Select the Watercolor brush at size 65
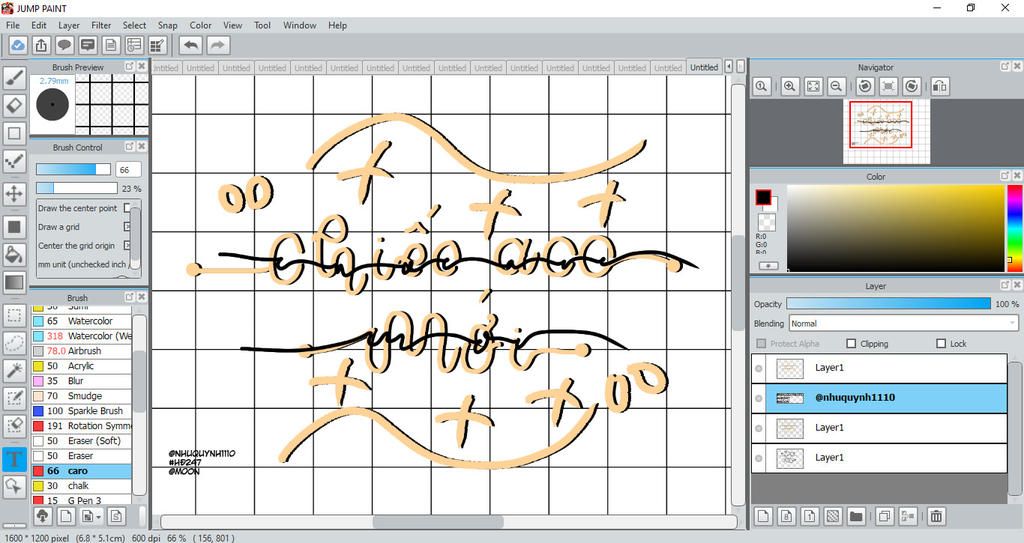Screen dimensions: 1024x543 coord(82,321)
